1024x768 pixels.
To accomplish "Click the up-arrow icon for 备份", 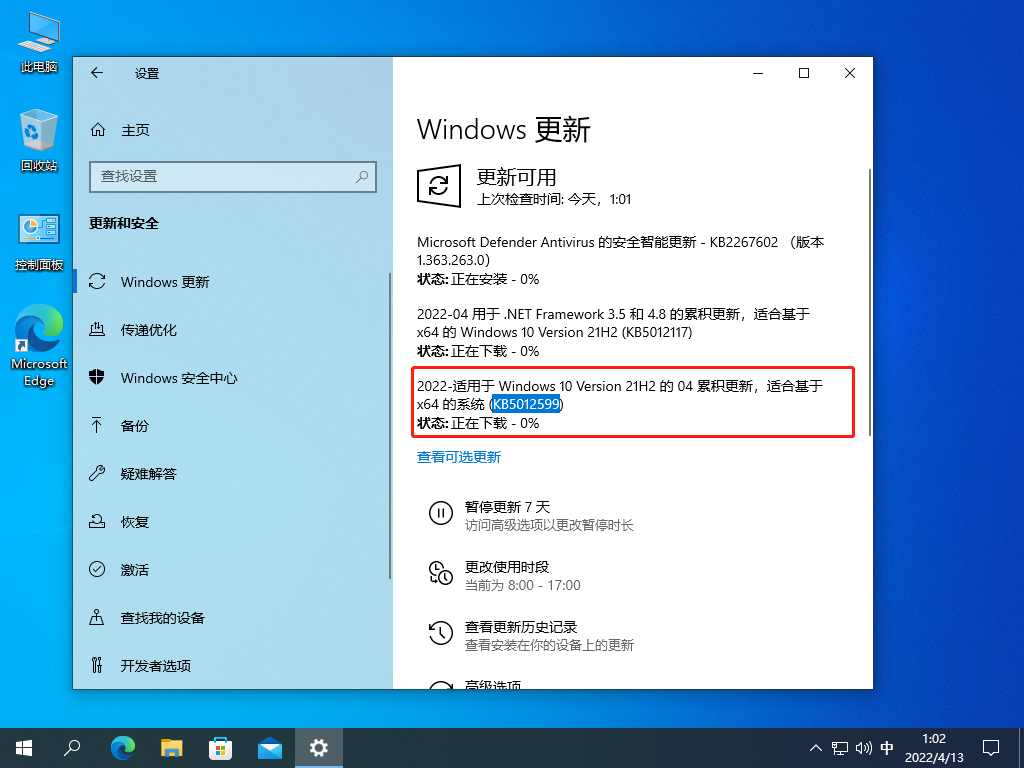I will pos(97,425).
